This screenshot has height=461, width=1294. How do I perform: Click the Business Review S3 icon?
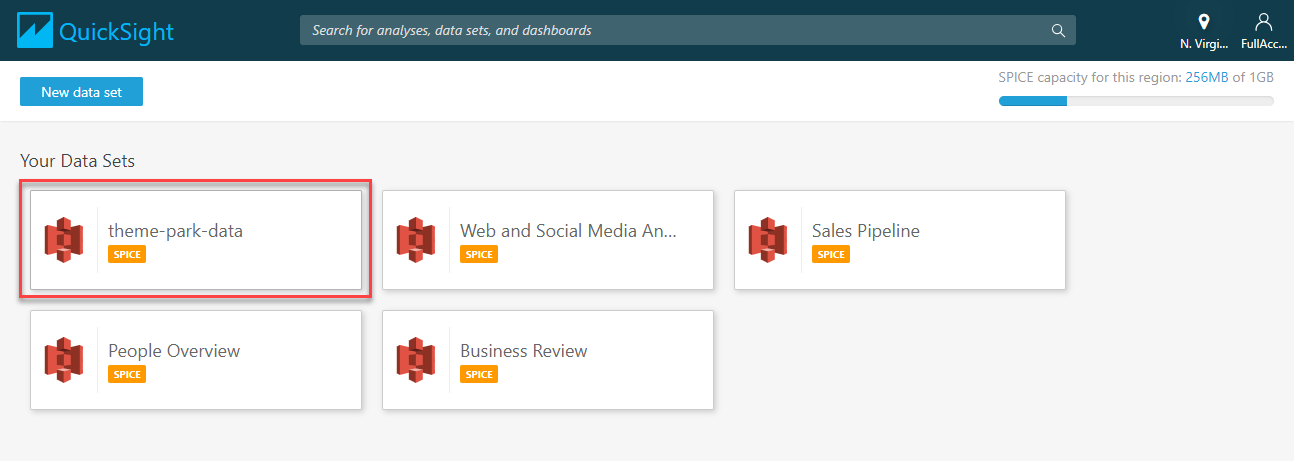tap(415, 360)
